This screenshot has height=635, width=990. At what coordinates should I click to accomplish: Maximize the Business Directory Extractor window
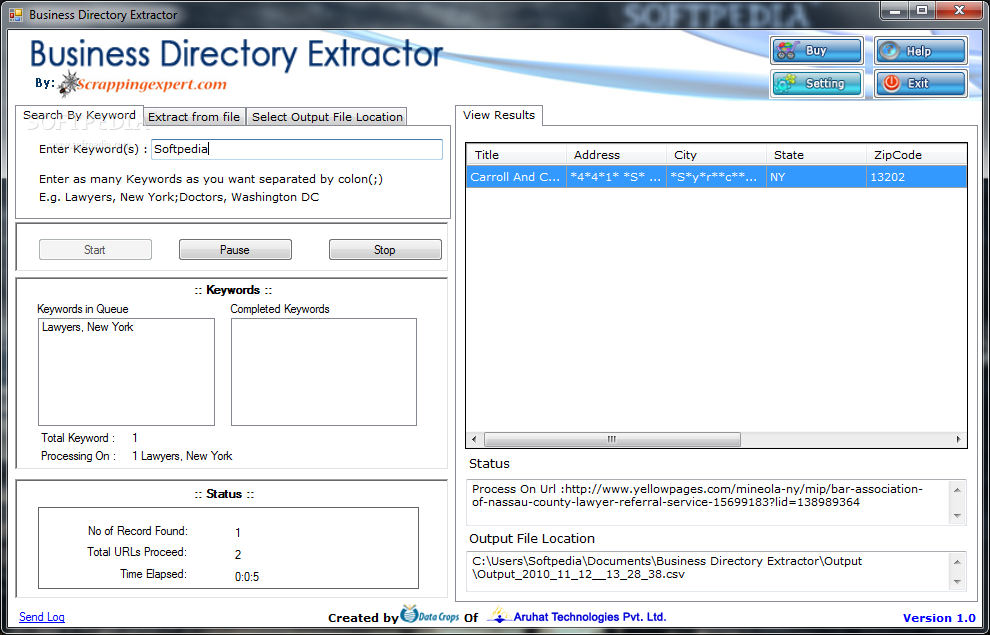coord(922,11)
